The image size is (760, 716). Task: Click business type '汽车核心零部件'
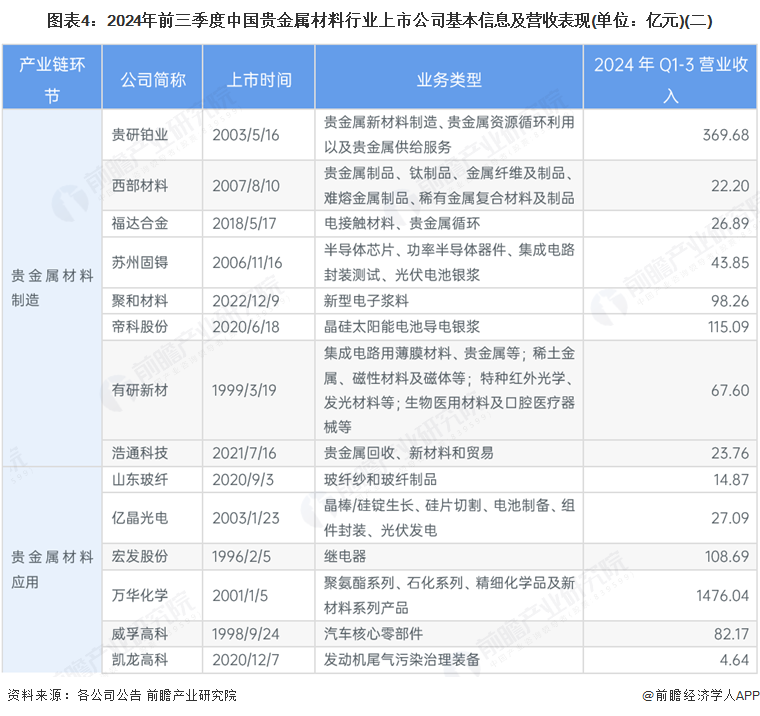[373, 634]
